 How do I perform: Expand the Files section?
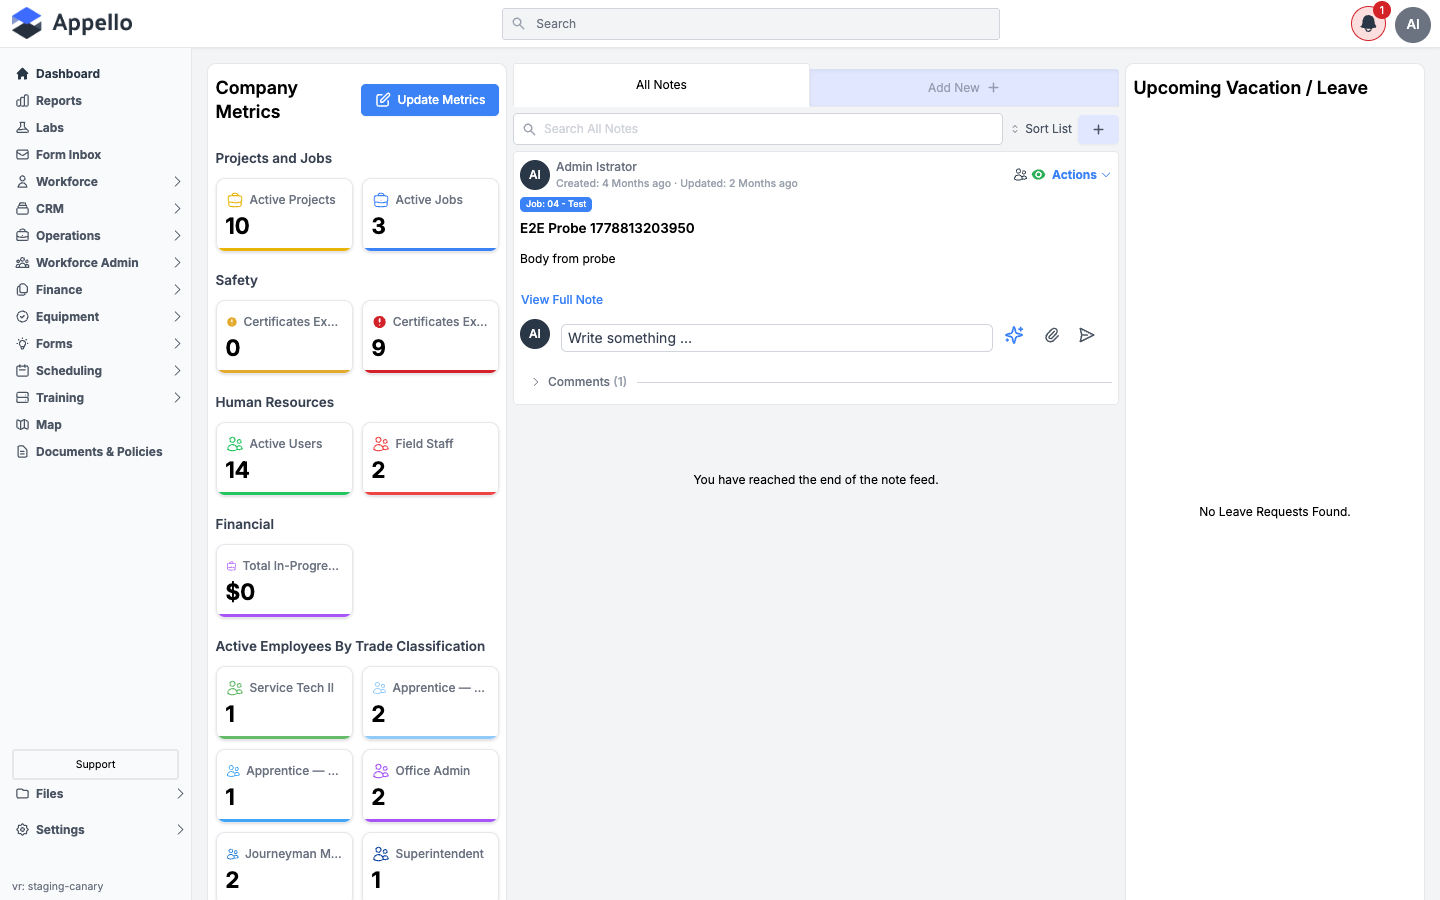tap(98, 794)
